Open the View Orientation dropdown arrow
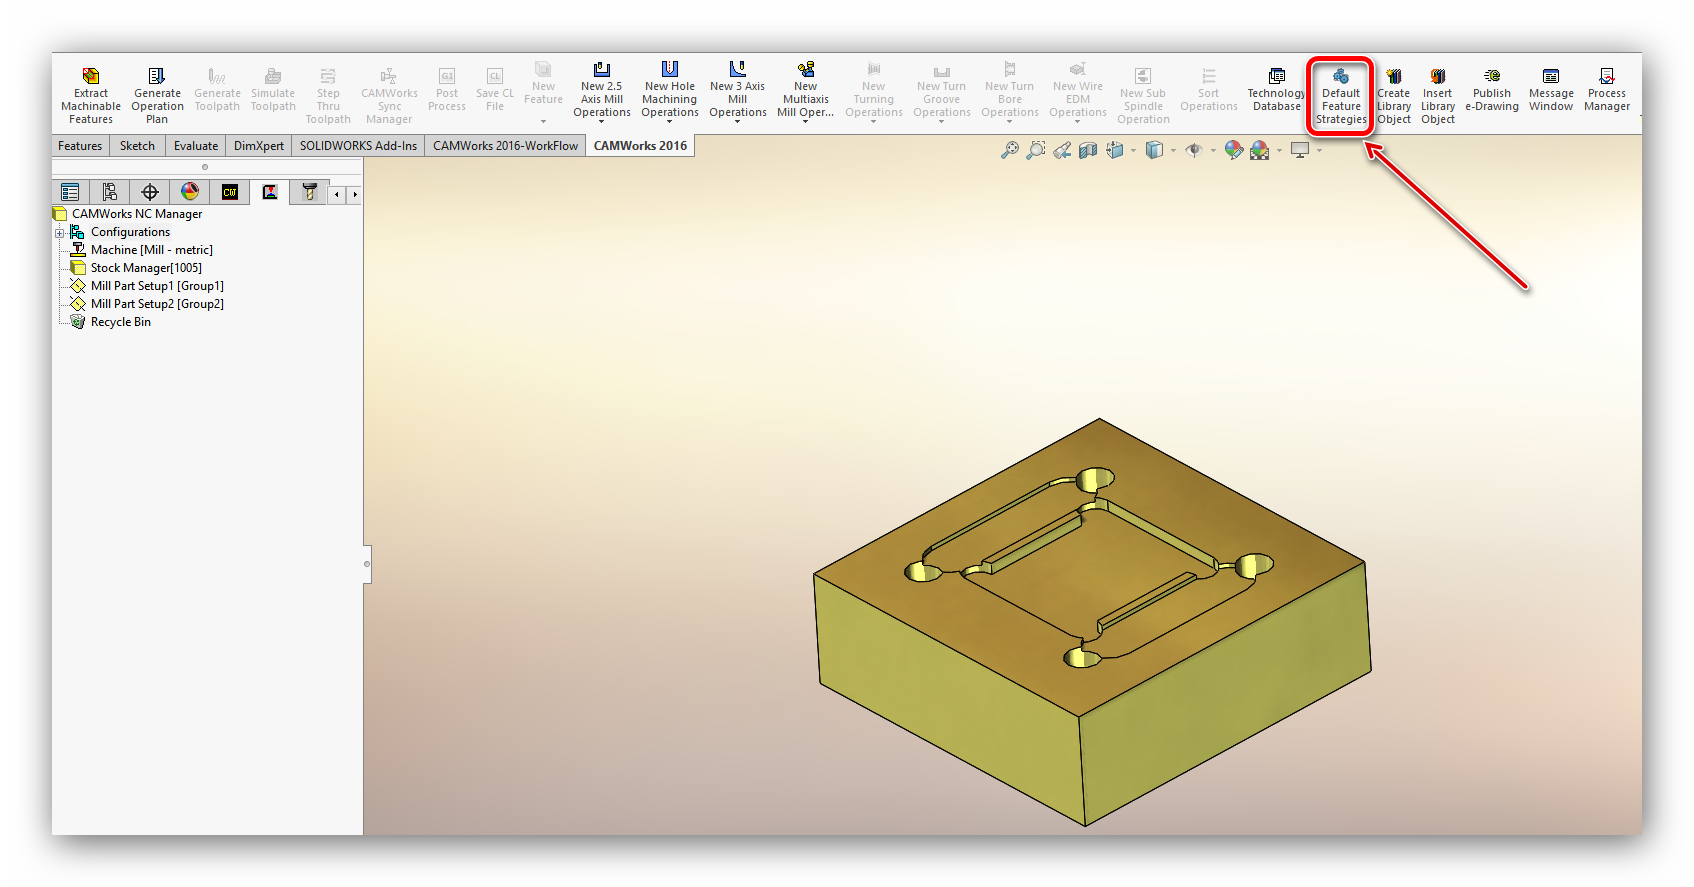1694x887 pixels. [x=1133, y=151]
